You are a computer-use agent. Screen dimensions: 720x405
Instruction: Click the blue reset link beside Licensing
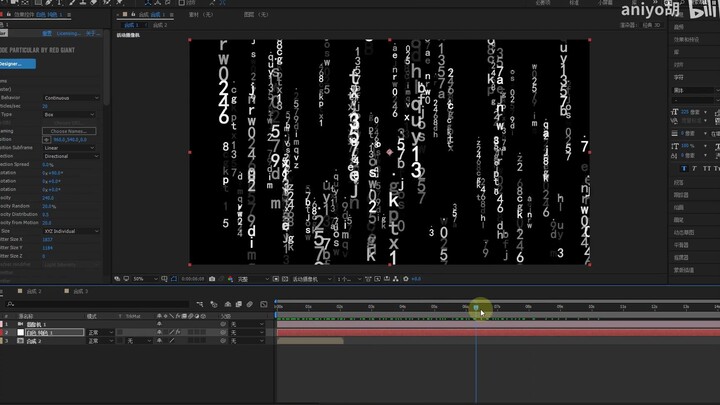pyautogui.click(x=47, y=34)
